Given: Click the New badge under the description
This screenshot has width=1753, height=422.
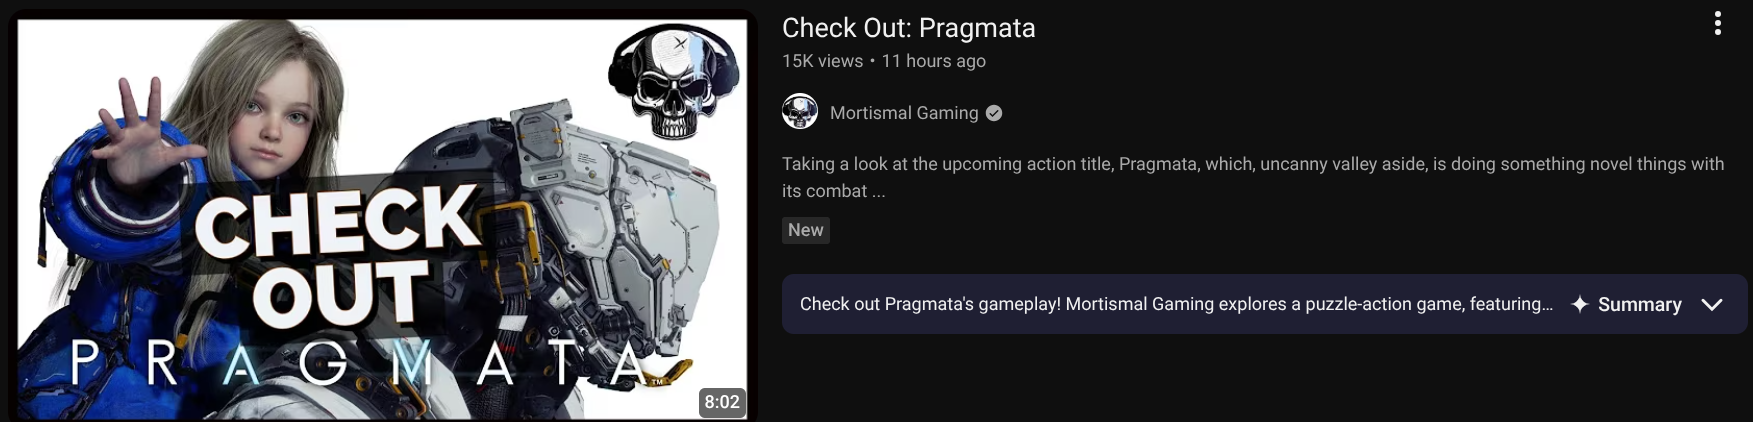Looking at the screenshot, I should tap(806, 230).
